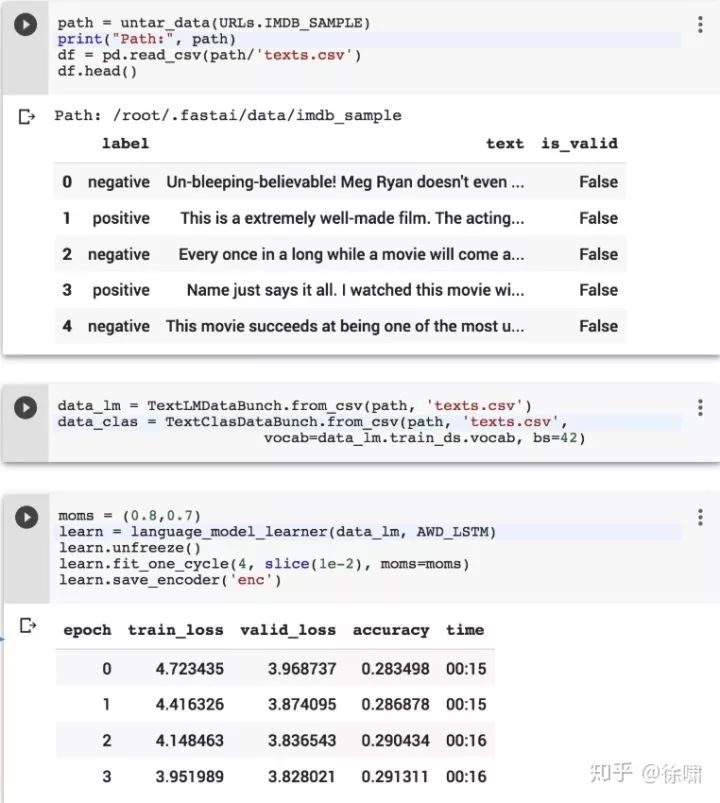Open options menu for the language_model_learner cell

(x=699, y=518)
